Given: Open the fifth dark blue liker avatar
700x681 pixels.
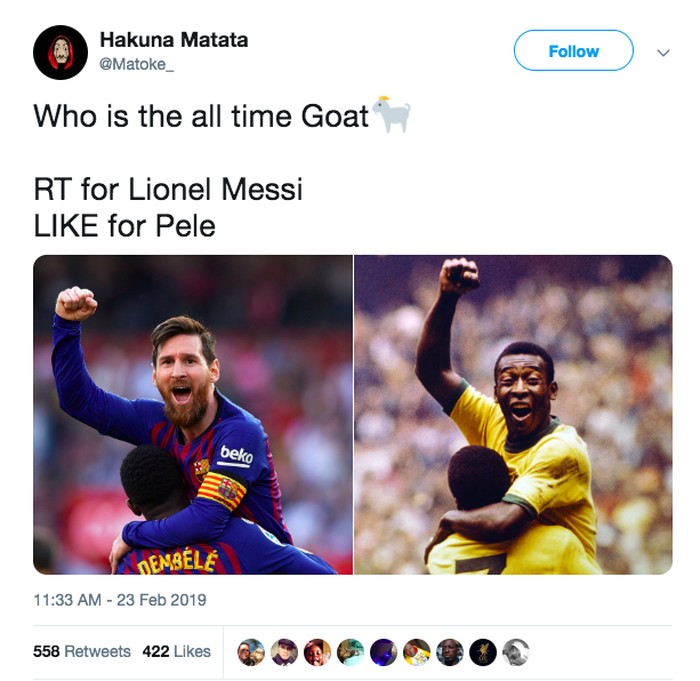Looking at the screenshot, I should (x=383, y=652).
